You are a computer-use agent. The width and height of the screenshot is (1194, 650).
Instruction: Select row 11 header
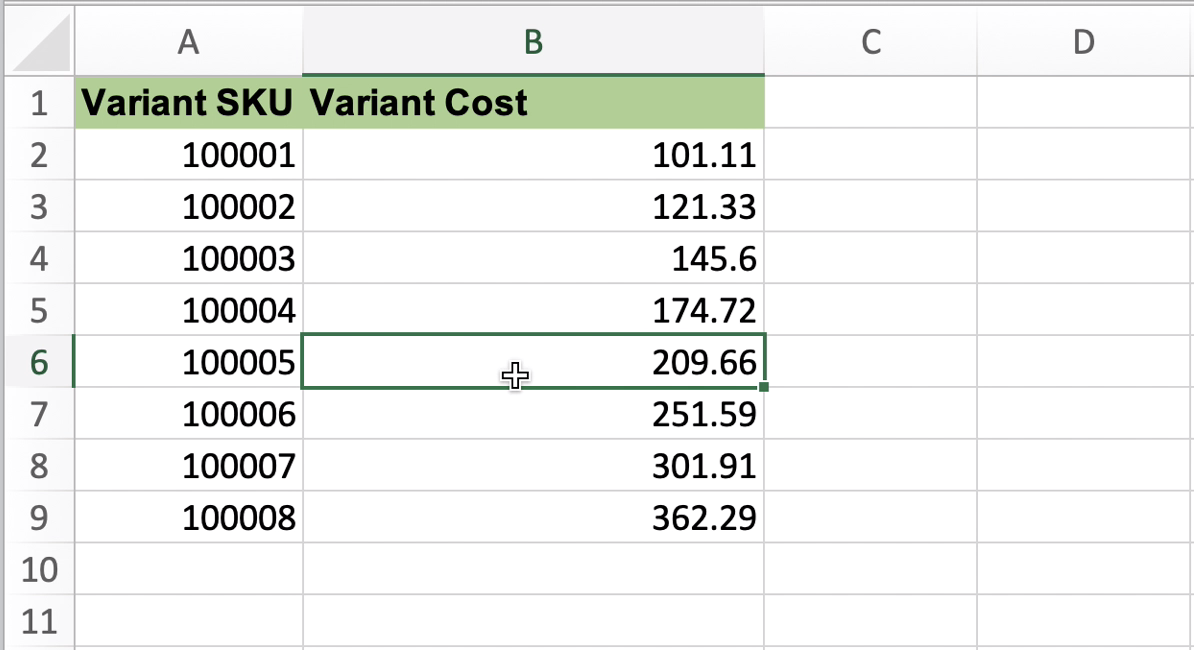point(38,622)
